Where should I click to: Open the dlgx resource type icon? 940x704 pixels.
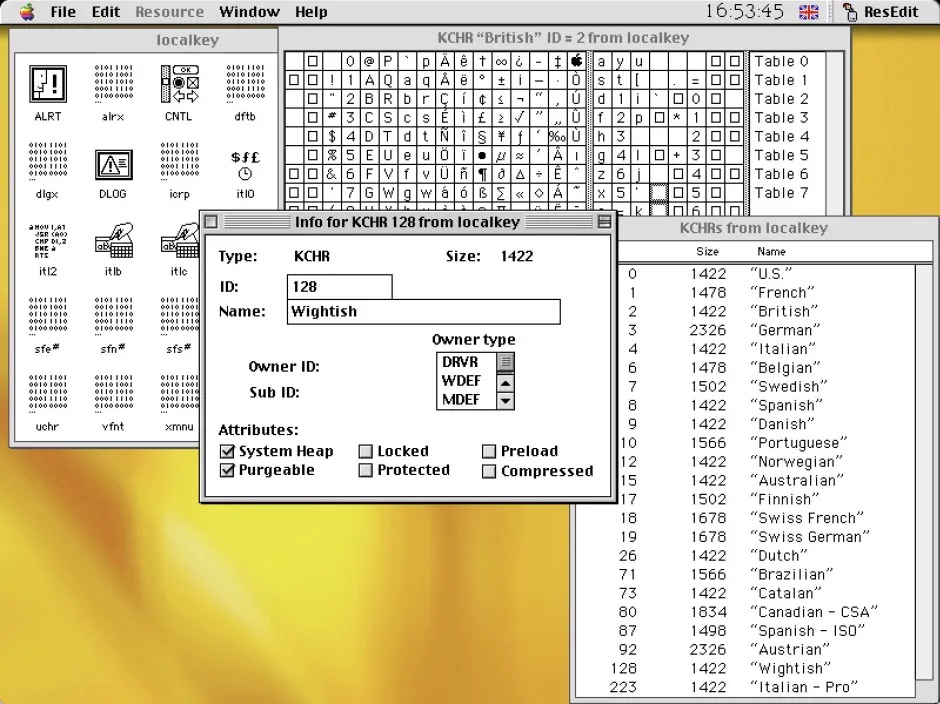[x=47, y=161]
